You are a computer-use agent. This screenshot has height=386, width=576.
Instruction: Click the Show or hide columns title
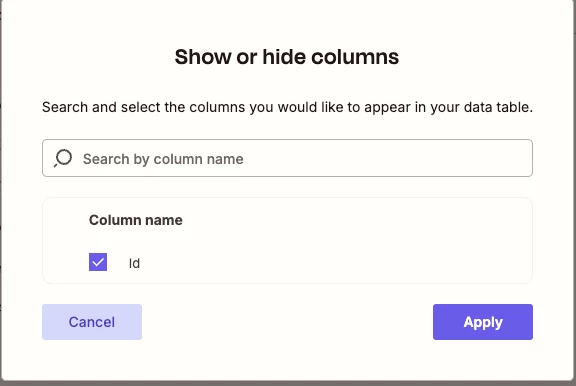click(287, 57)
